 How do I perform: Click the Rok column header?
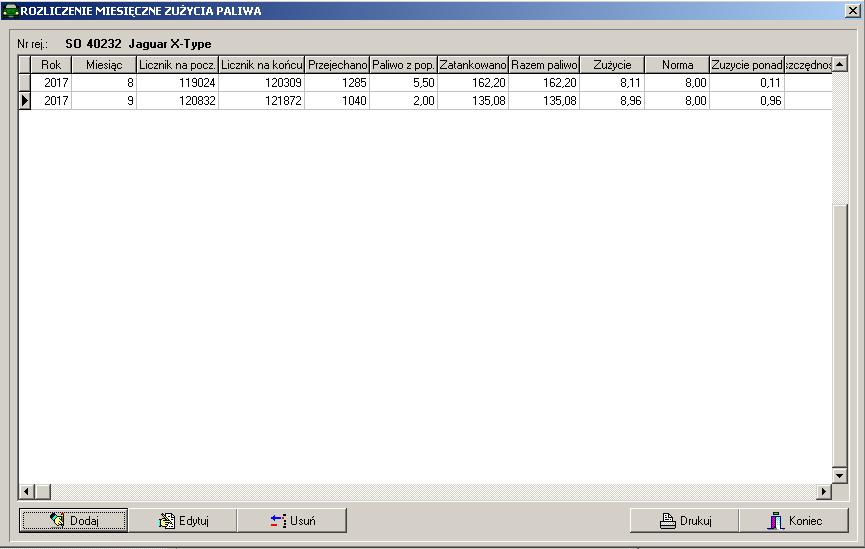(x=51, y=65)
